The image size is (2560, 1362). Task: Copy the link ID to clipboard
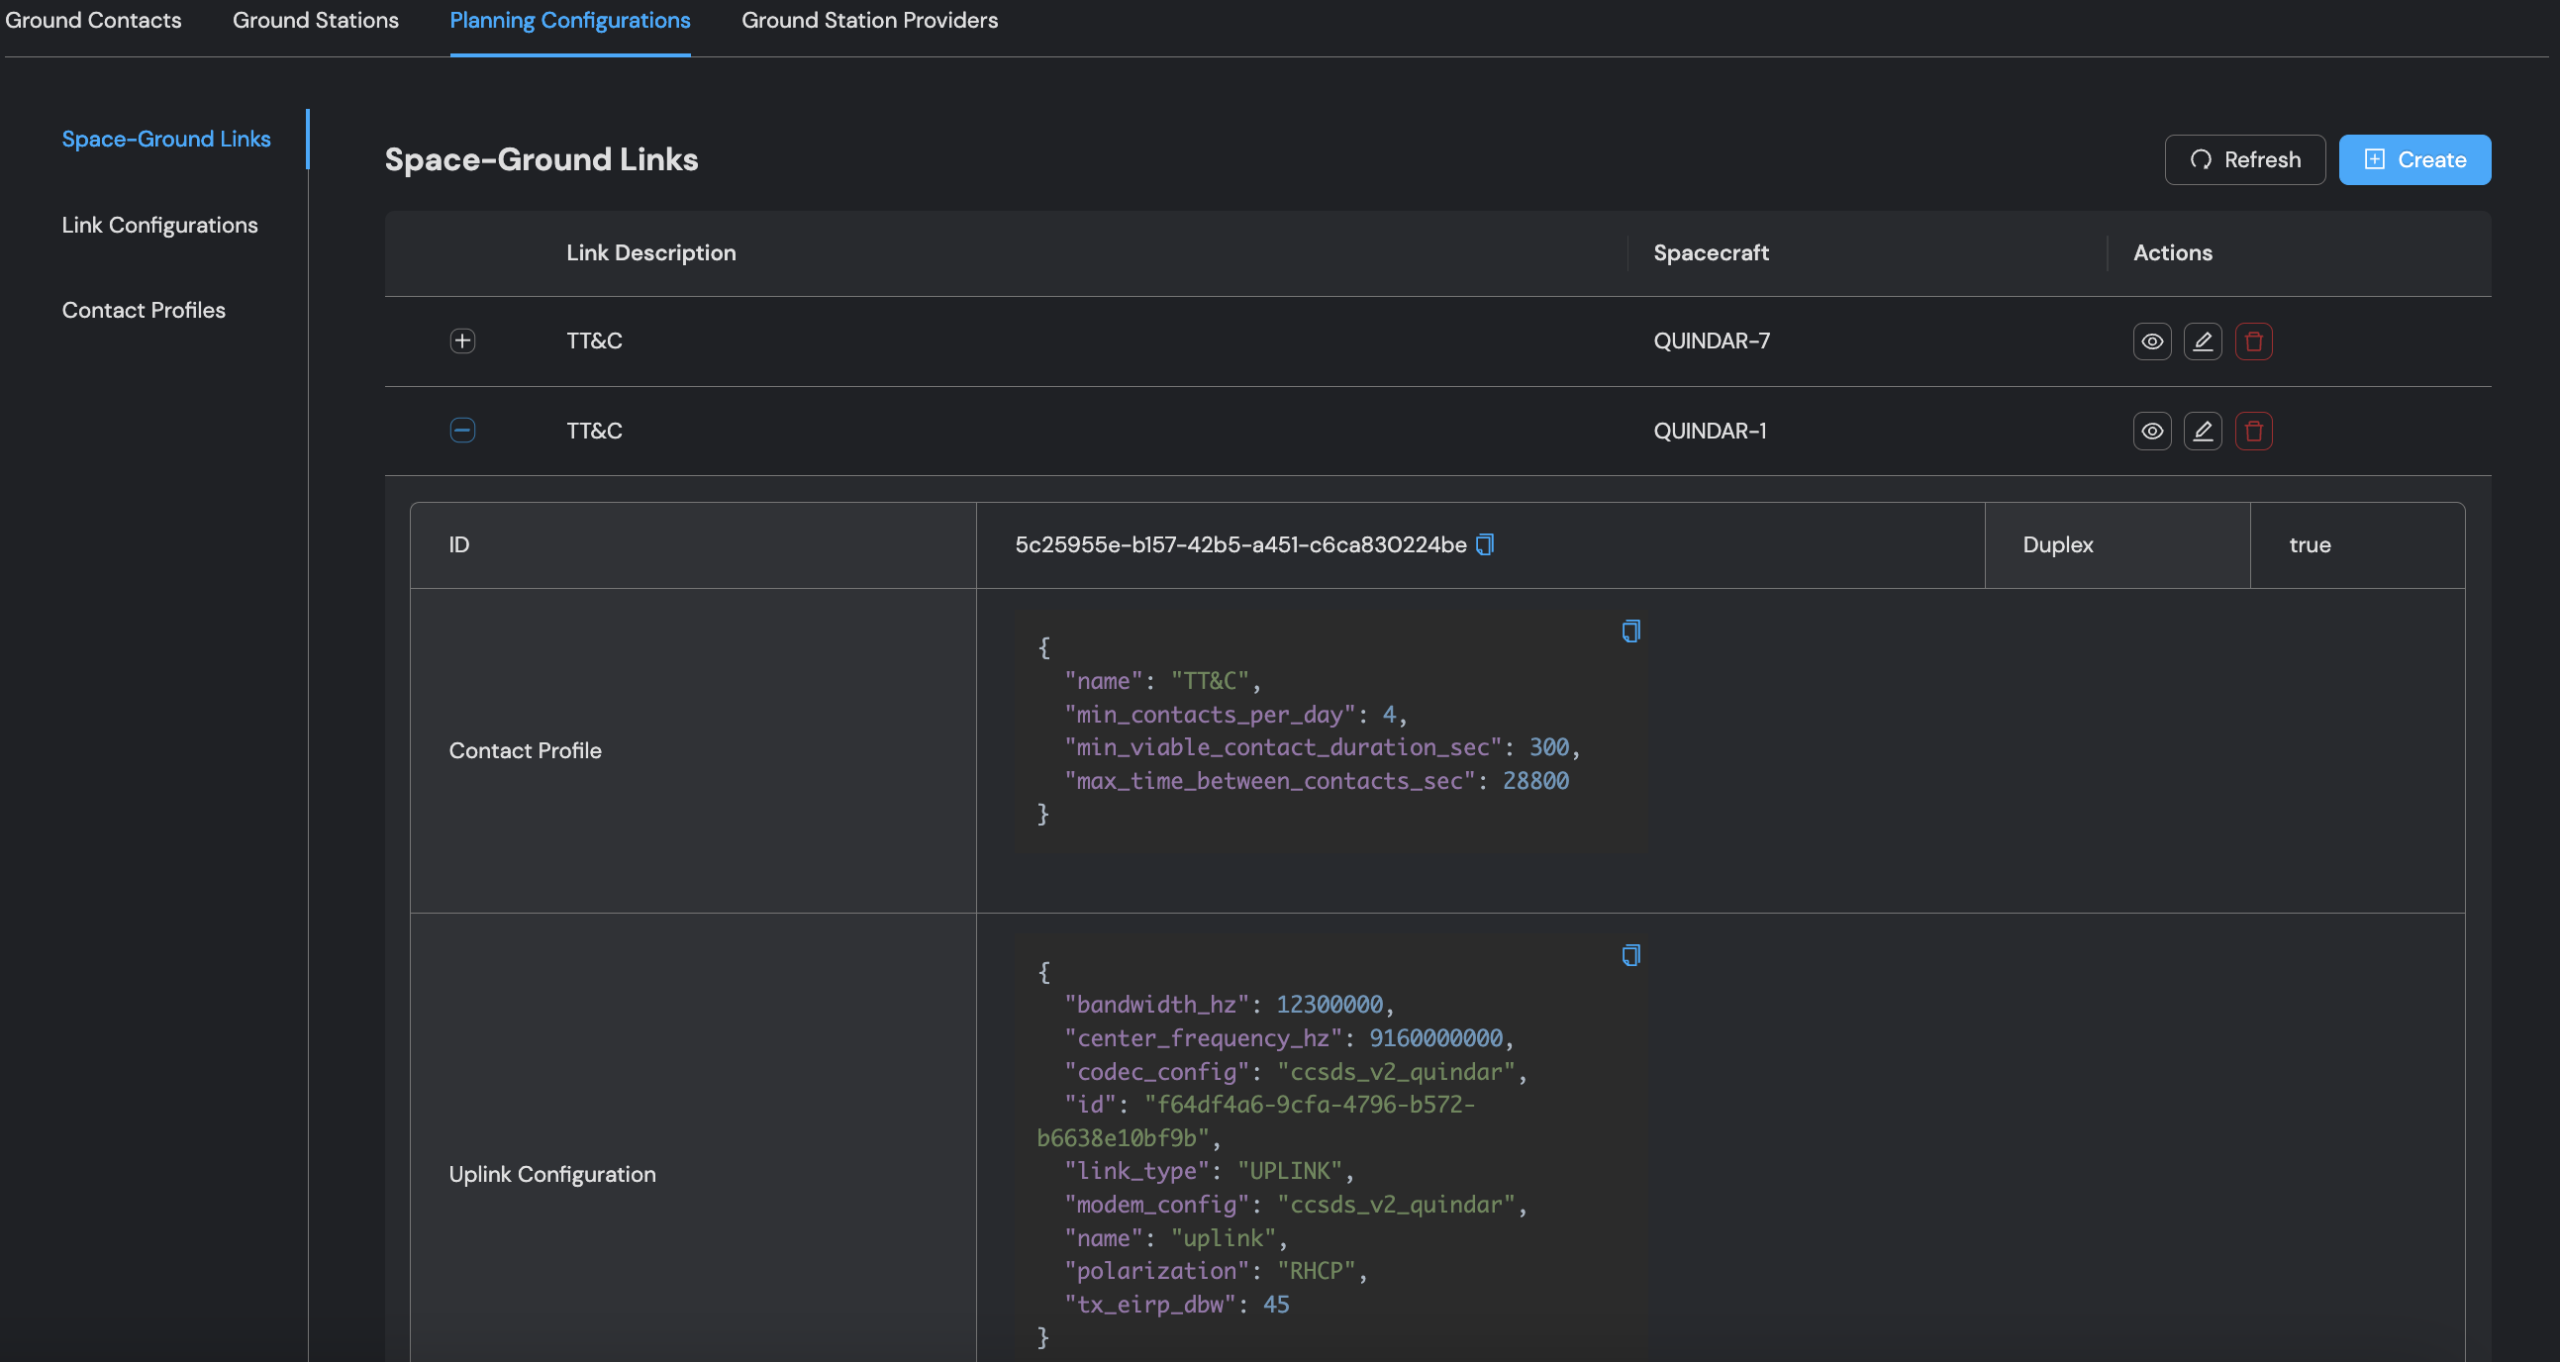[x=1485, y=544]
